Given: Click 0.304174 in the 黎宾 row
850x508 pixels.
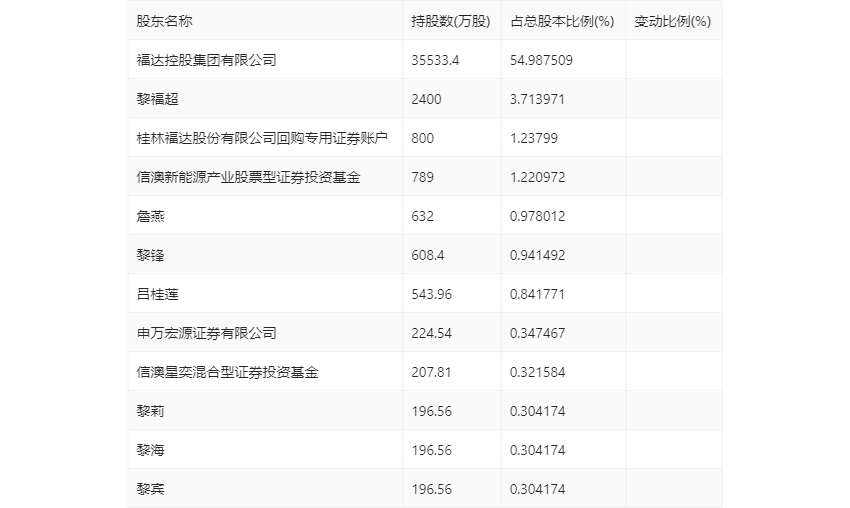Looking at the screenshot, I should 537,490.
